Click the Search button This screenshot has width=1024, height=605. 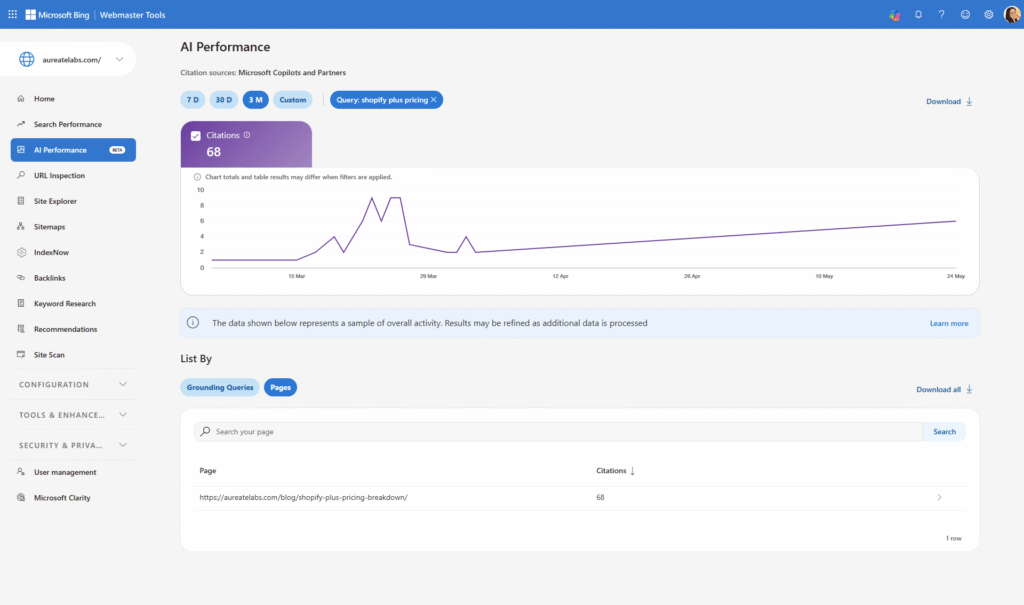coord(944,431)
